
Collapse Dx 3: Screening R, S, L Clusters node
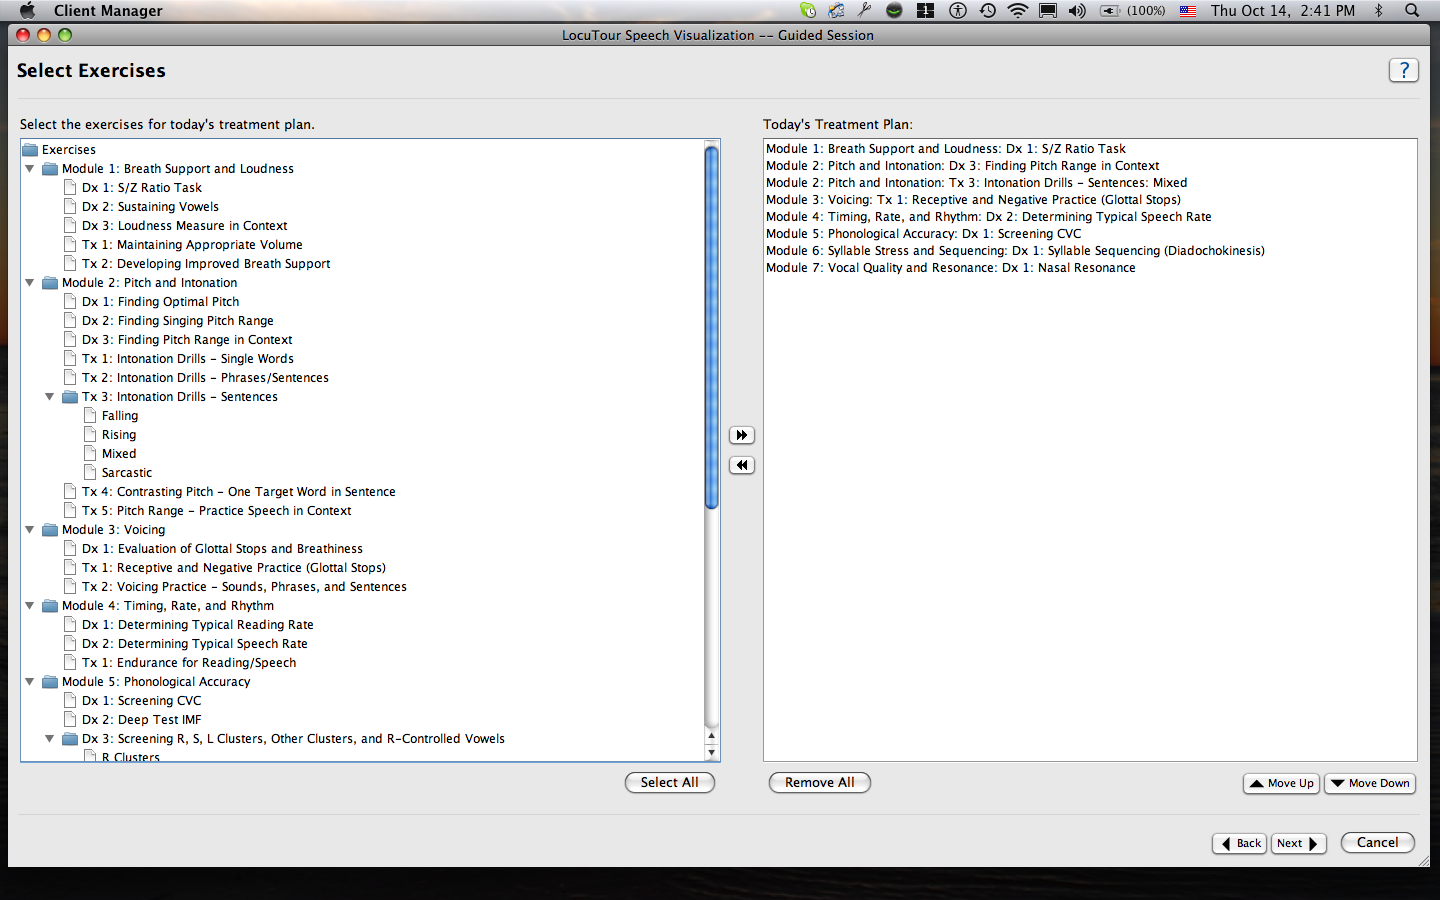[50, 739]
